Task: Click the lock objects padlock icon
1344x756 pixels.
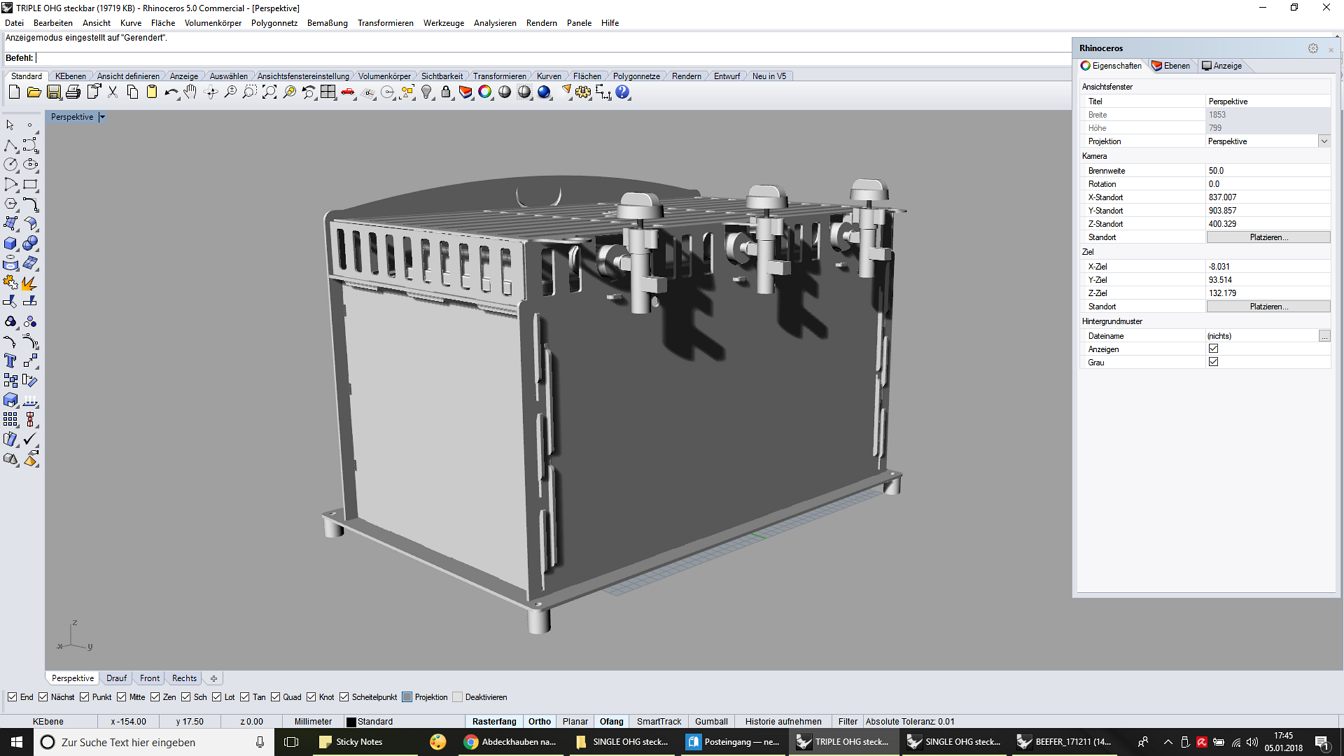Action: [x=446, y=92]
